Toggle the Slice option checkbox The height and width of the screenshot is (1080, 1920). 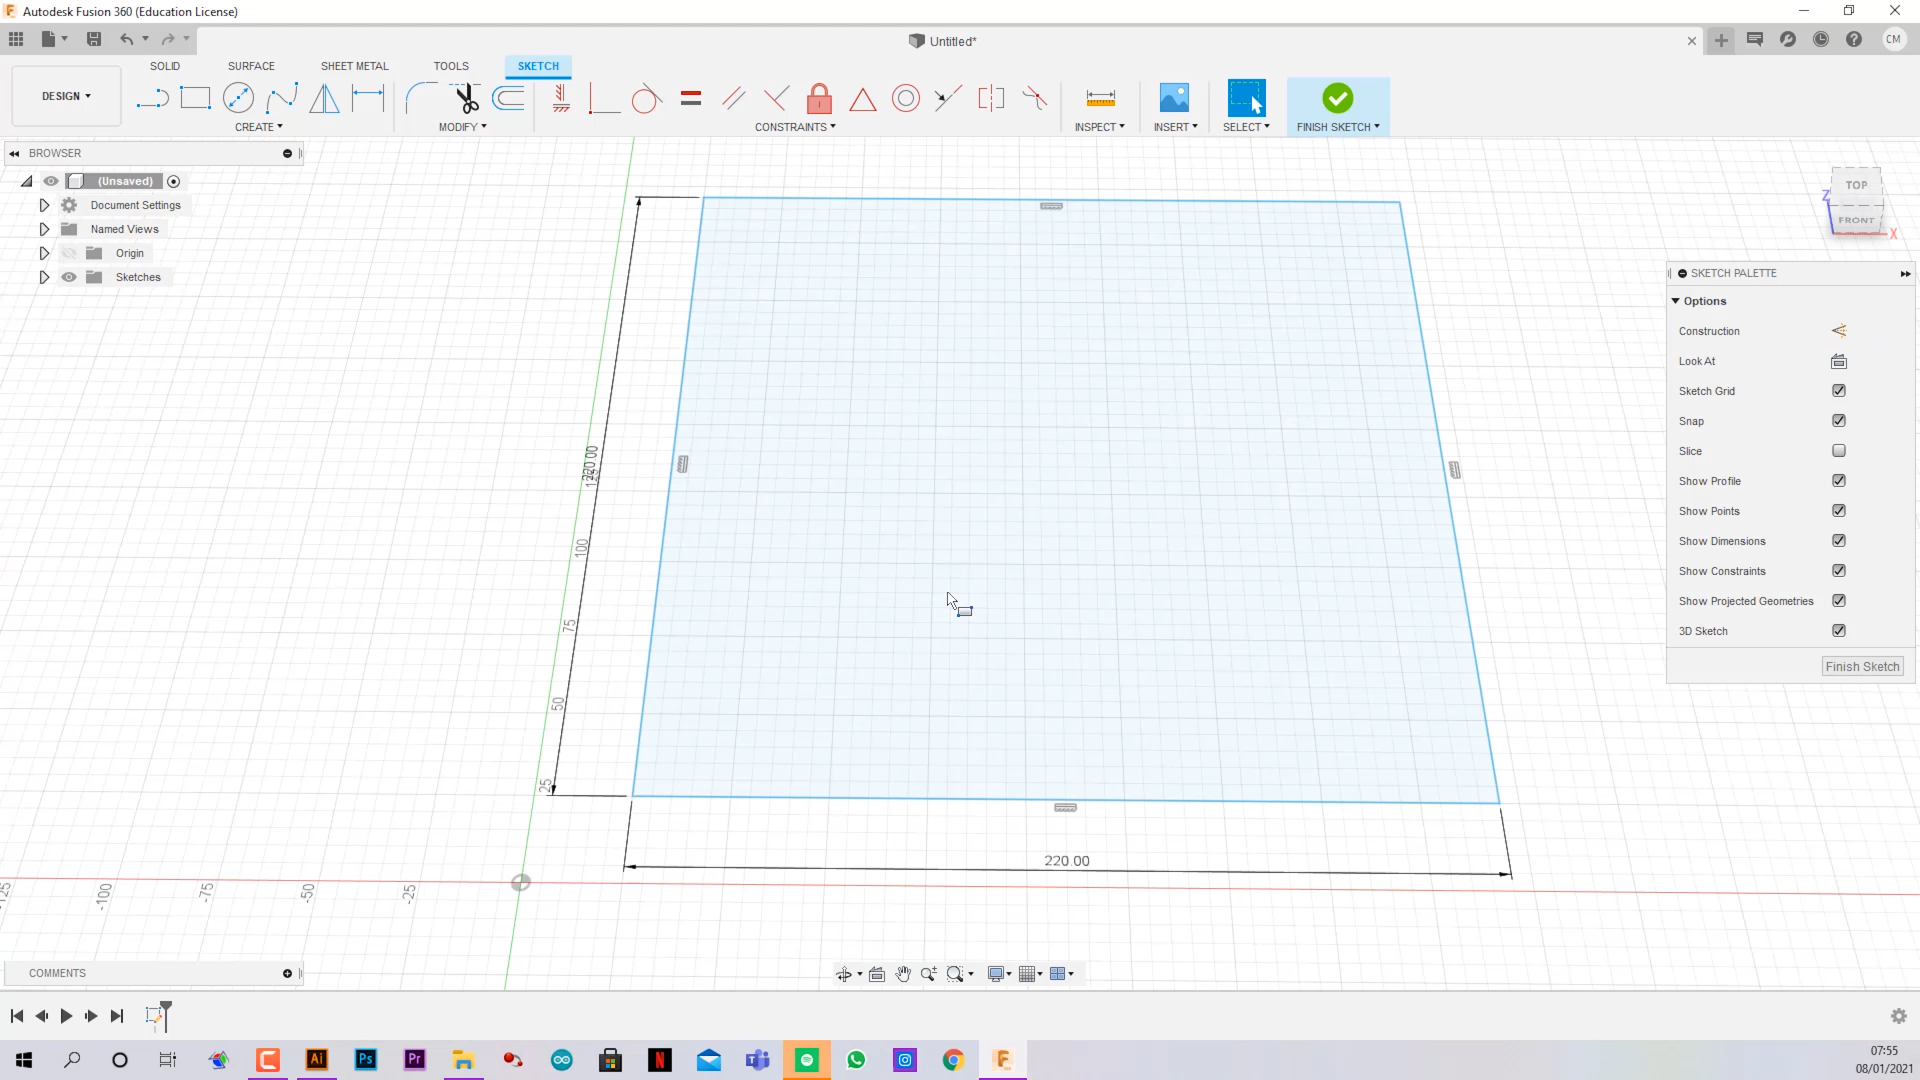(x=1837, y=450)
